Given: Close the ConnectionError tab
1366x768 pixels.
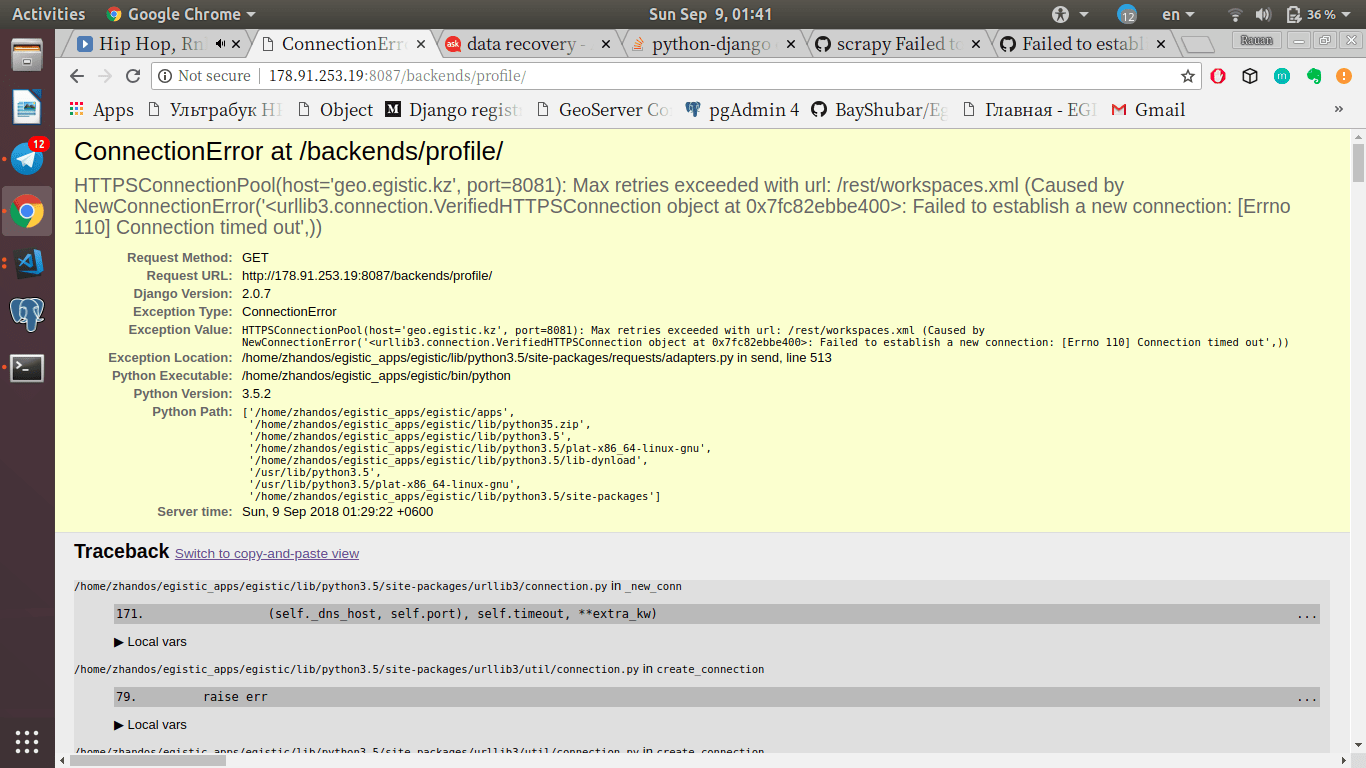Looking at the screenshot, I should point(421,44).
